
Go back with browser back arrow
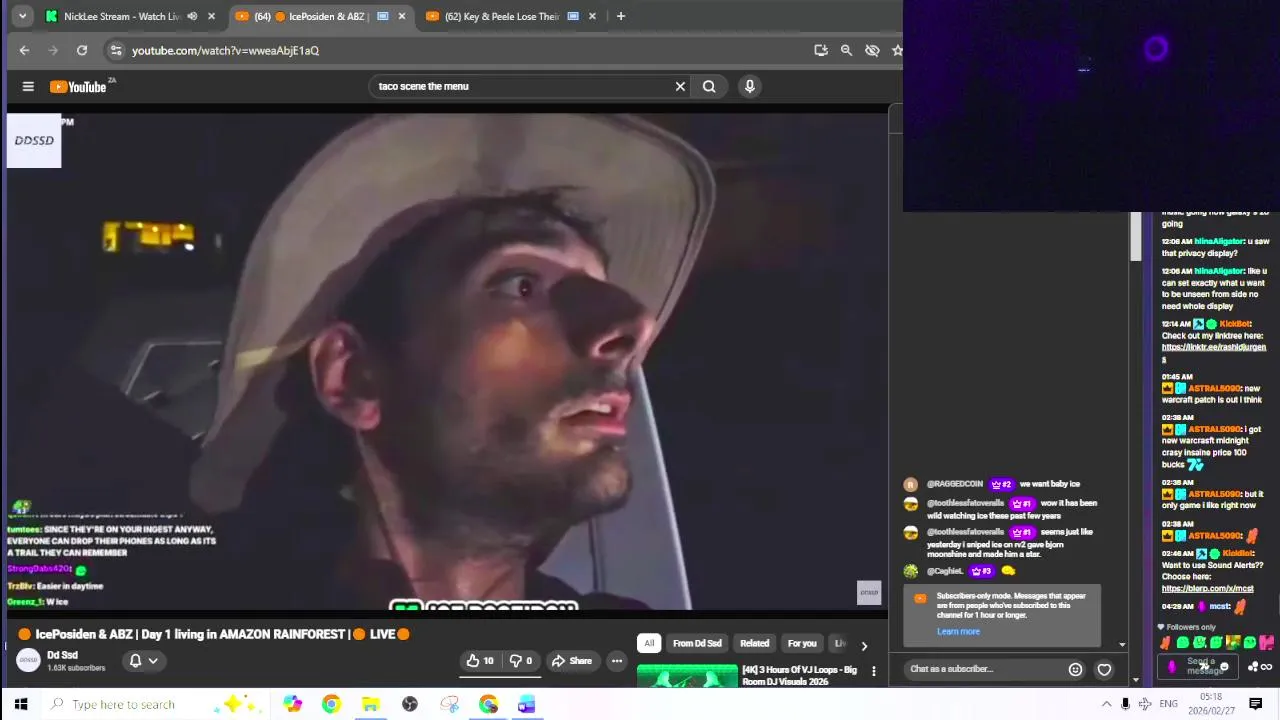click(24, 50)
